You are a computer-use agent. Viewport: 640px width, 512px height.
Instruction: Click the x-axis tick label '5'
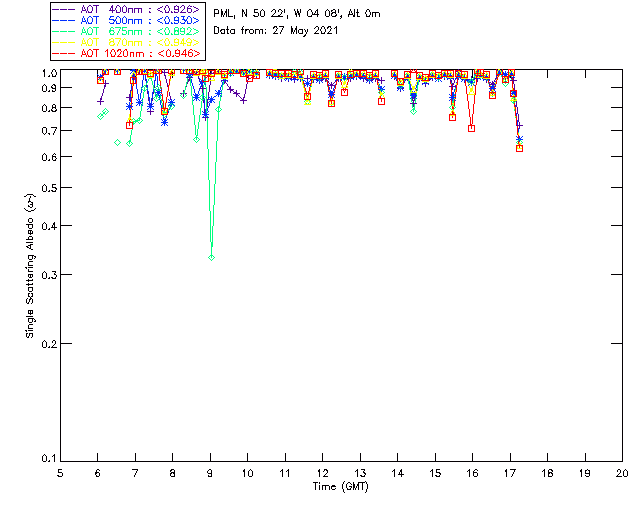pyautogui.click(x=60, y=473)
